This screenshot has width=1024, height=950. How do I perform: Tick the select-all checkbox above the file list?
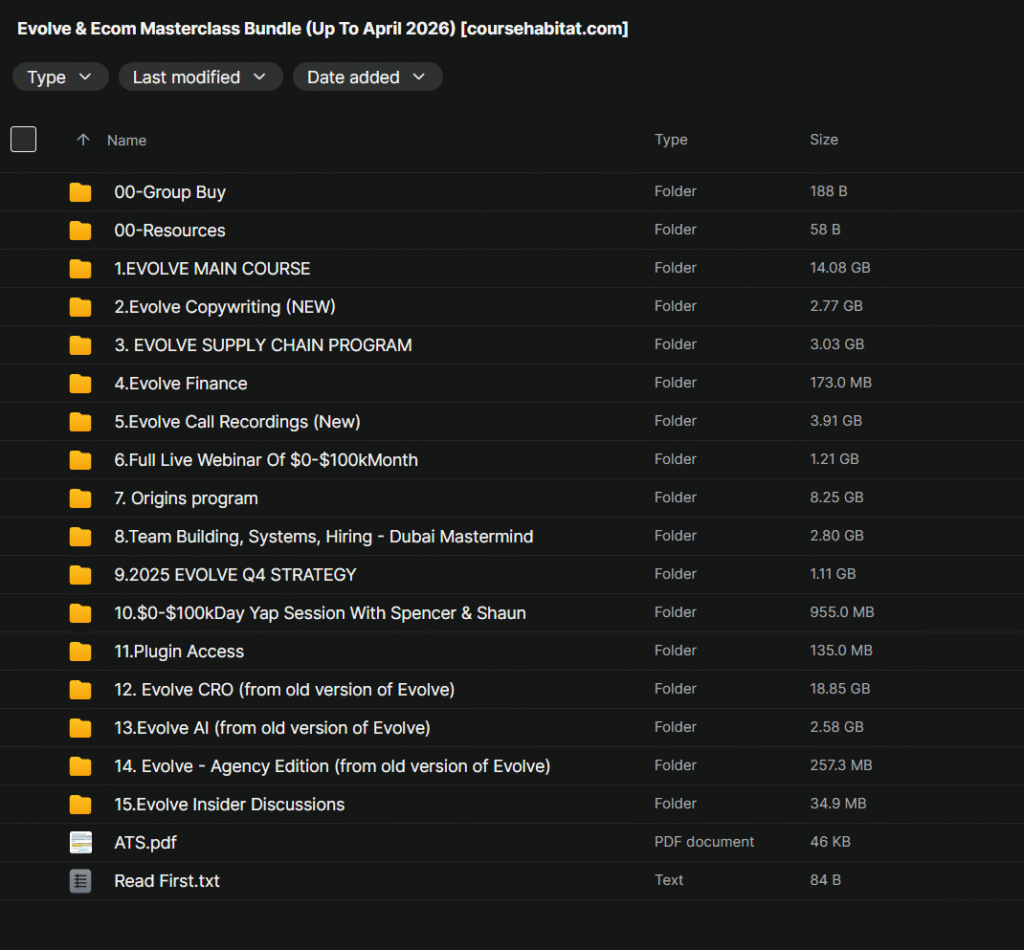(x=23, y=139)
